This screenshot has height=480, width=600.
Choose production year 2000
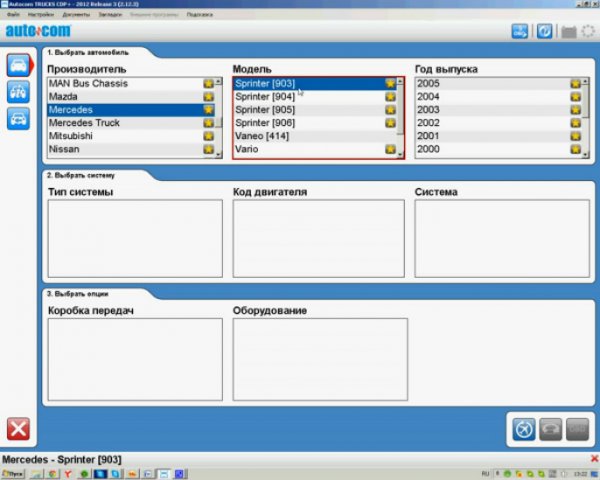499,149
